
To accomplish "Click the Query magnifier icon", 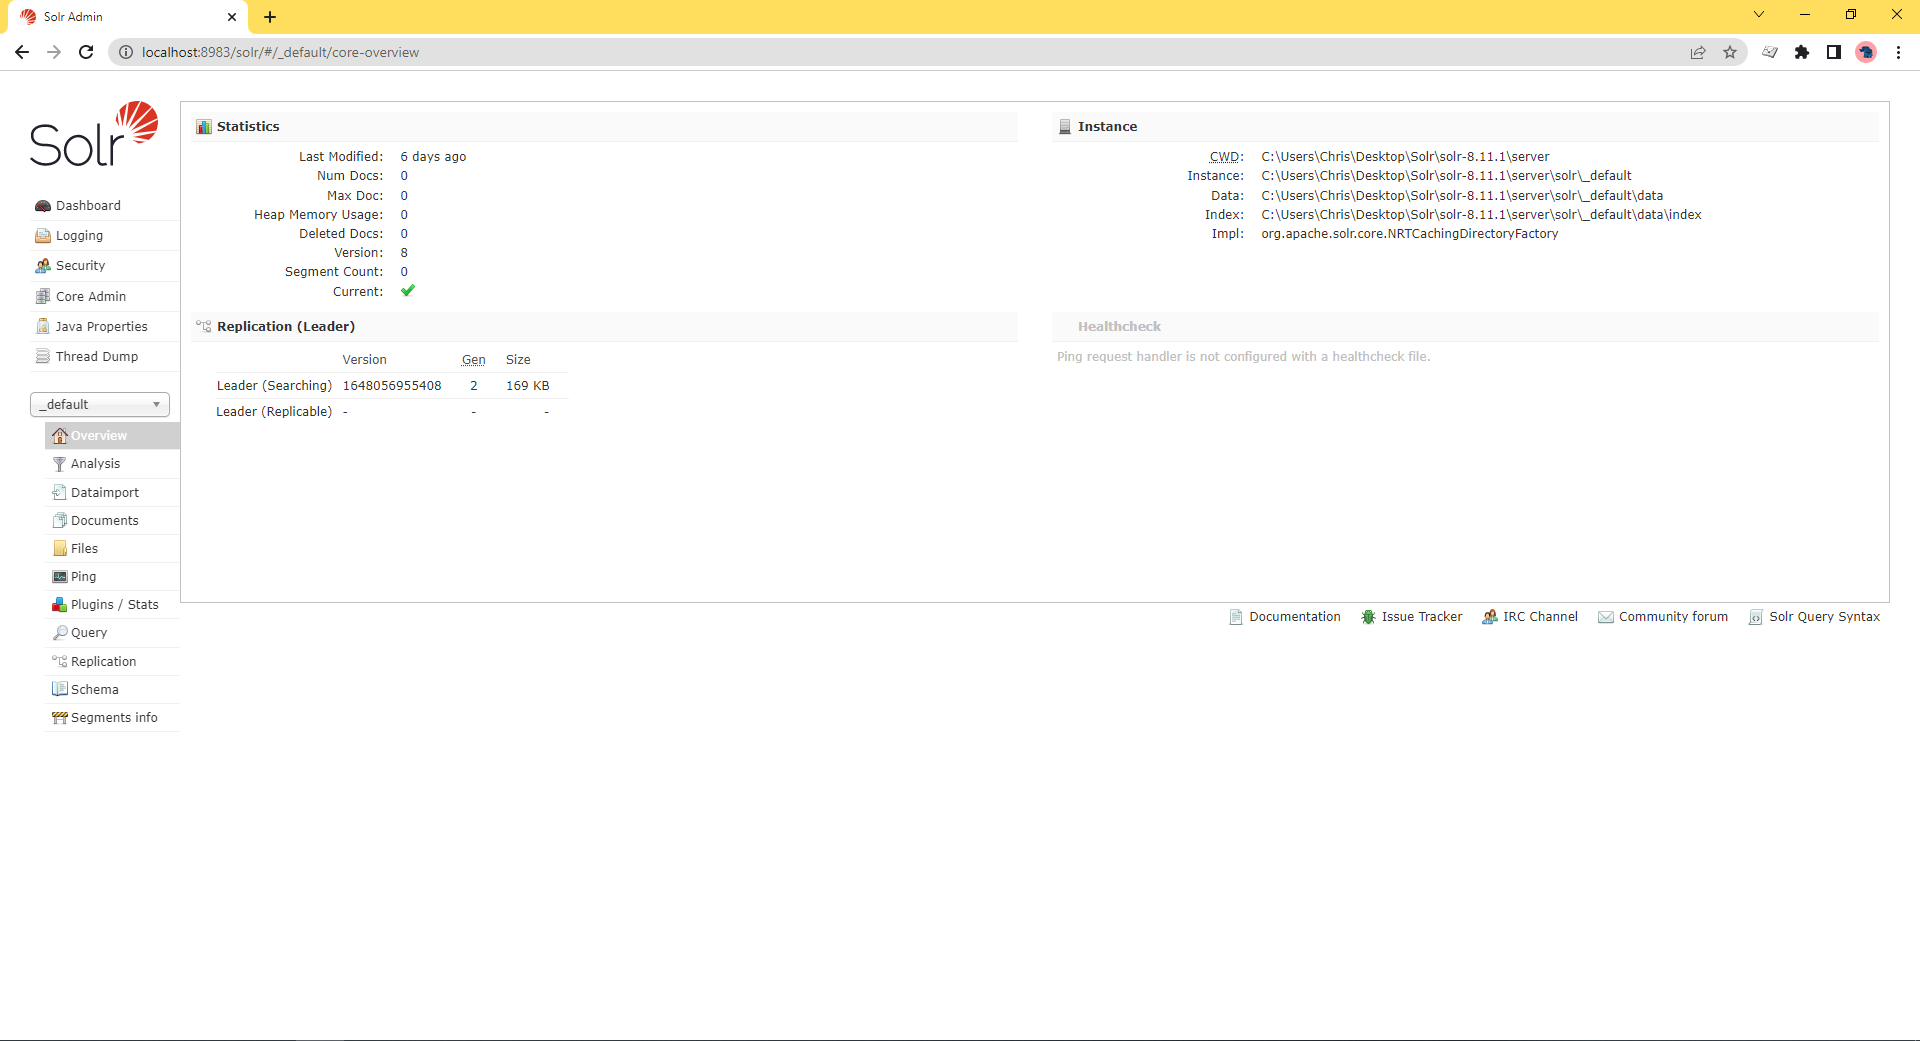I will click(60, 632).
